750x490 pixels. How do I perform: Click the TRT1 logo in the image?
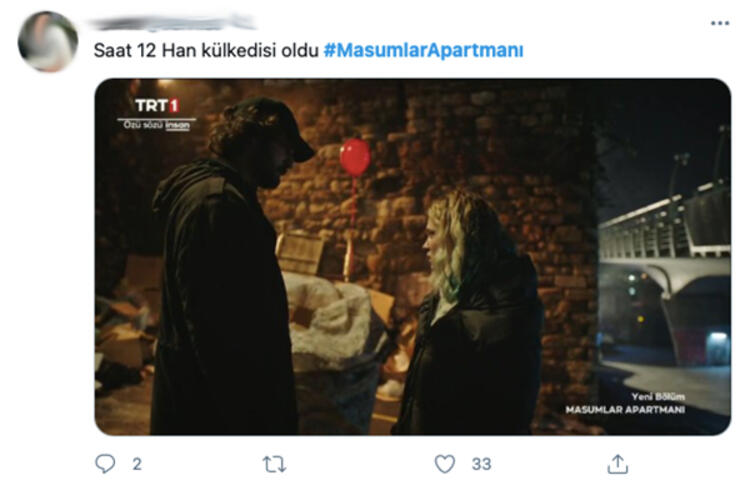tap(157, 105)
